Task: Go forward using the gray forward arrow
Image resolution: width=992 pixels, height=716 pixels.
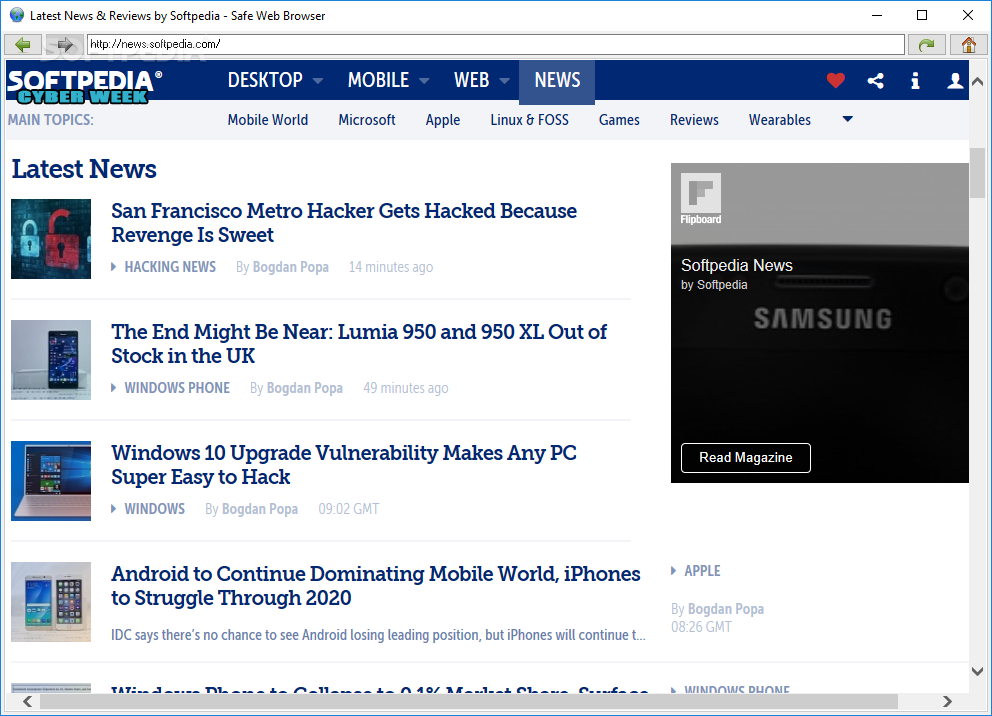Action: (x=65, y=44)
